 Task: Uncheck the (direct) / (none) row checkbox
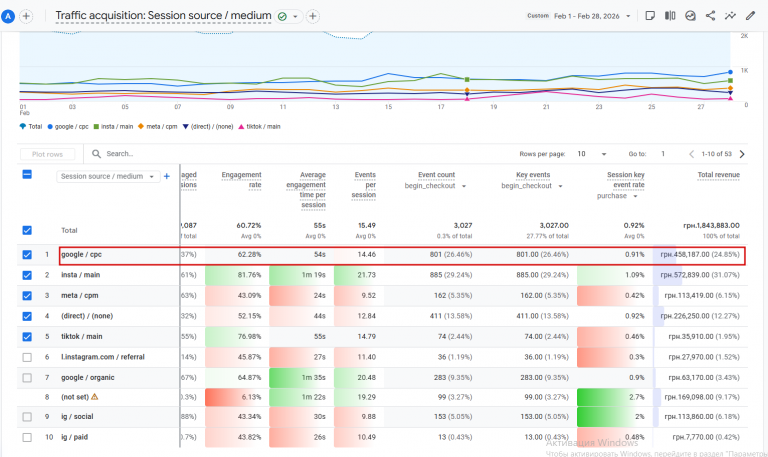click(x=27, y=316)
